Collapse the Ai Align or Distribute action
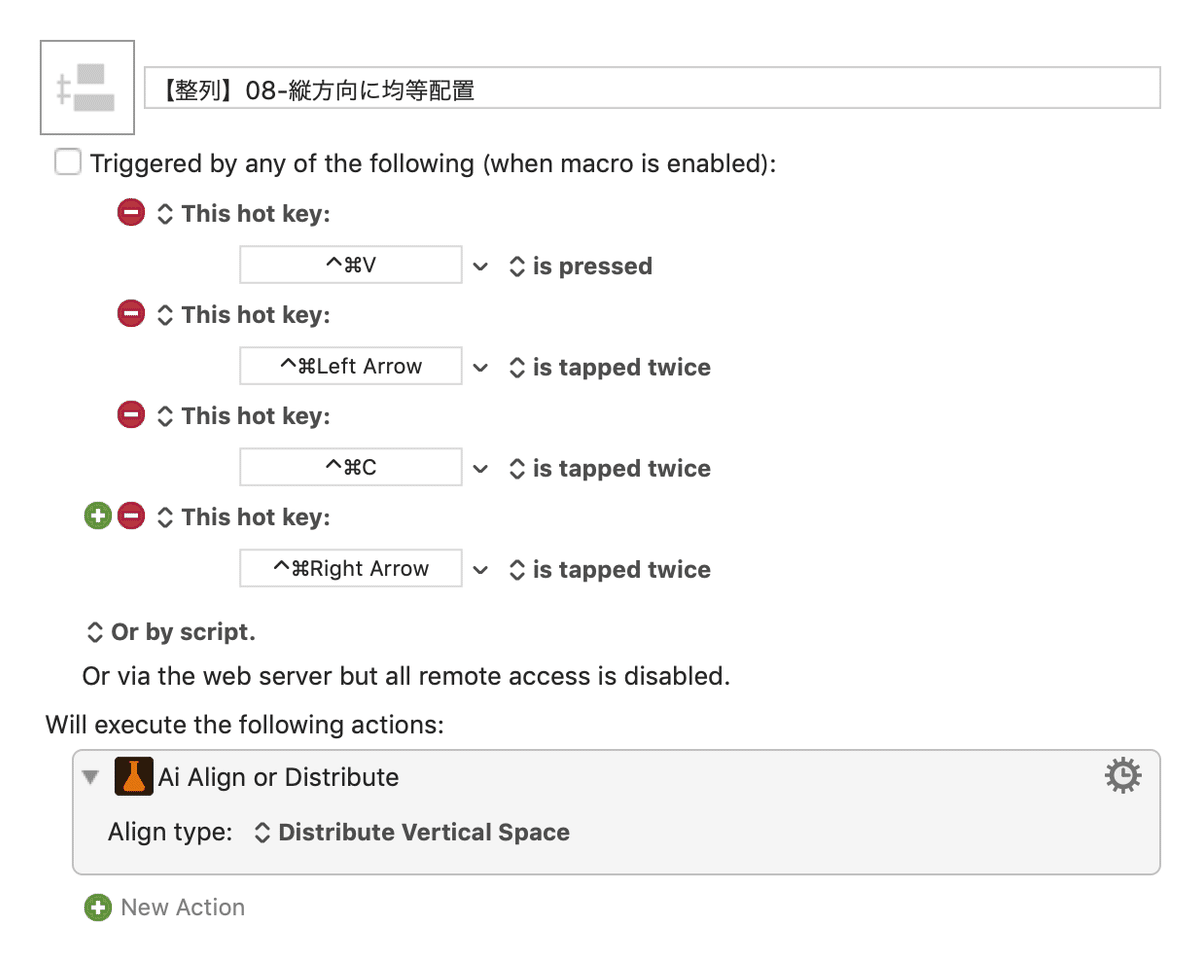The width and height of the screenshot is (1200, 961). tap(92, 777)
